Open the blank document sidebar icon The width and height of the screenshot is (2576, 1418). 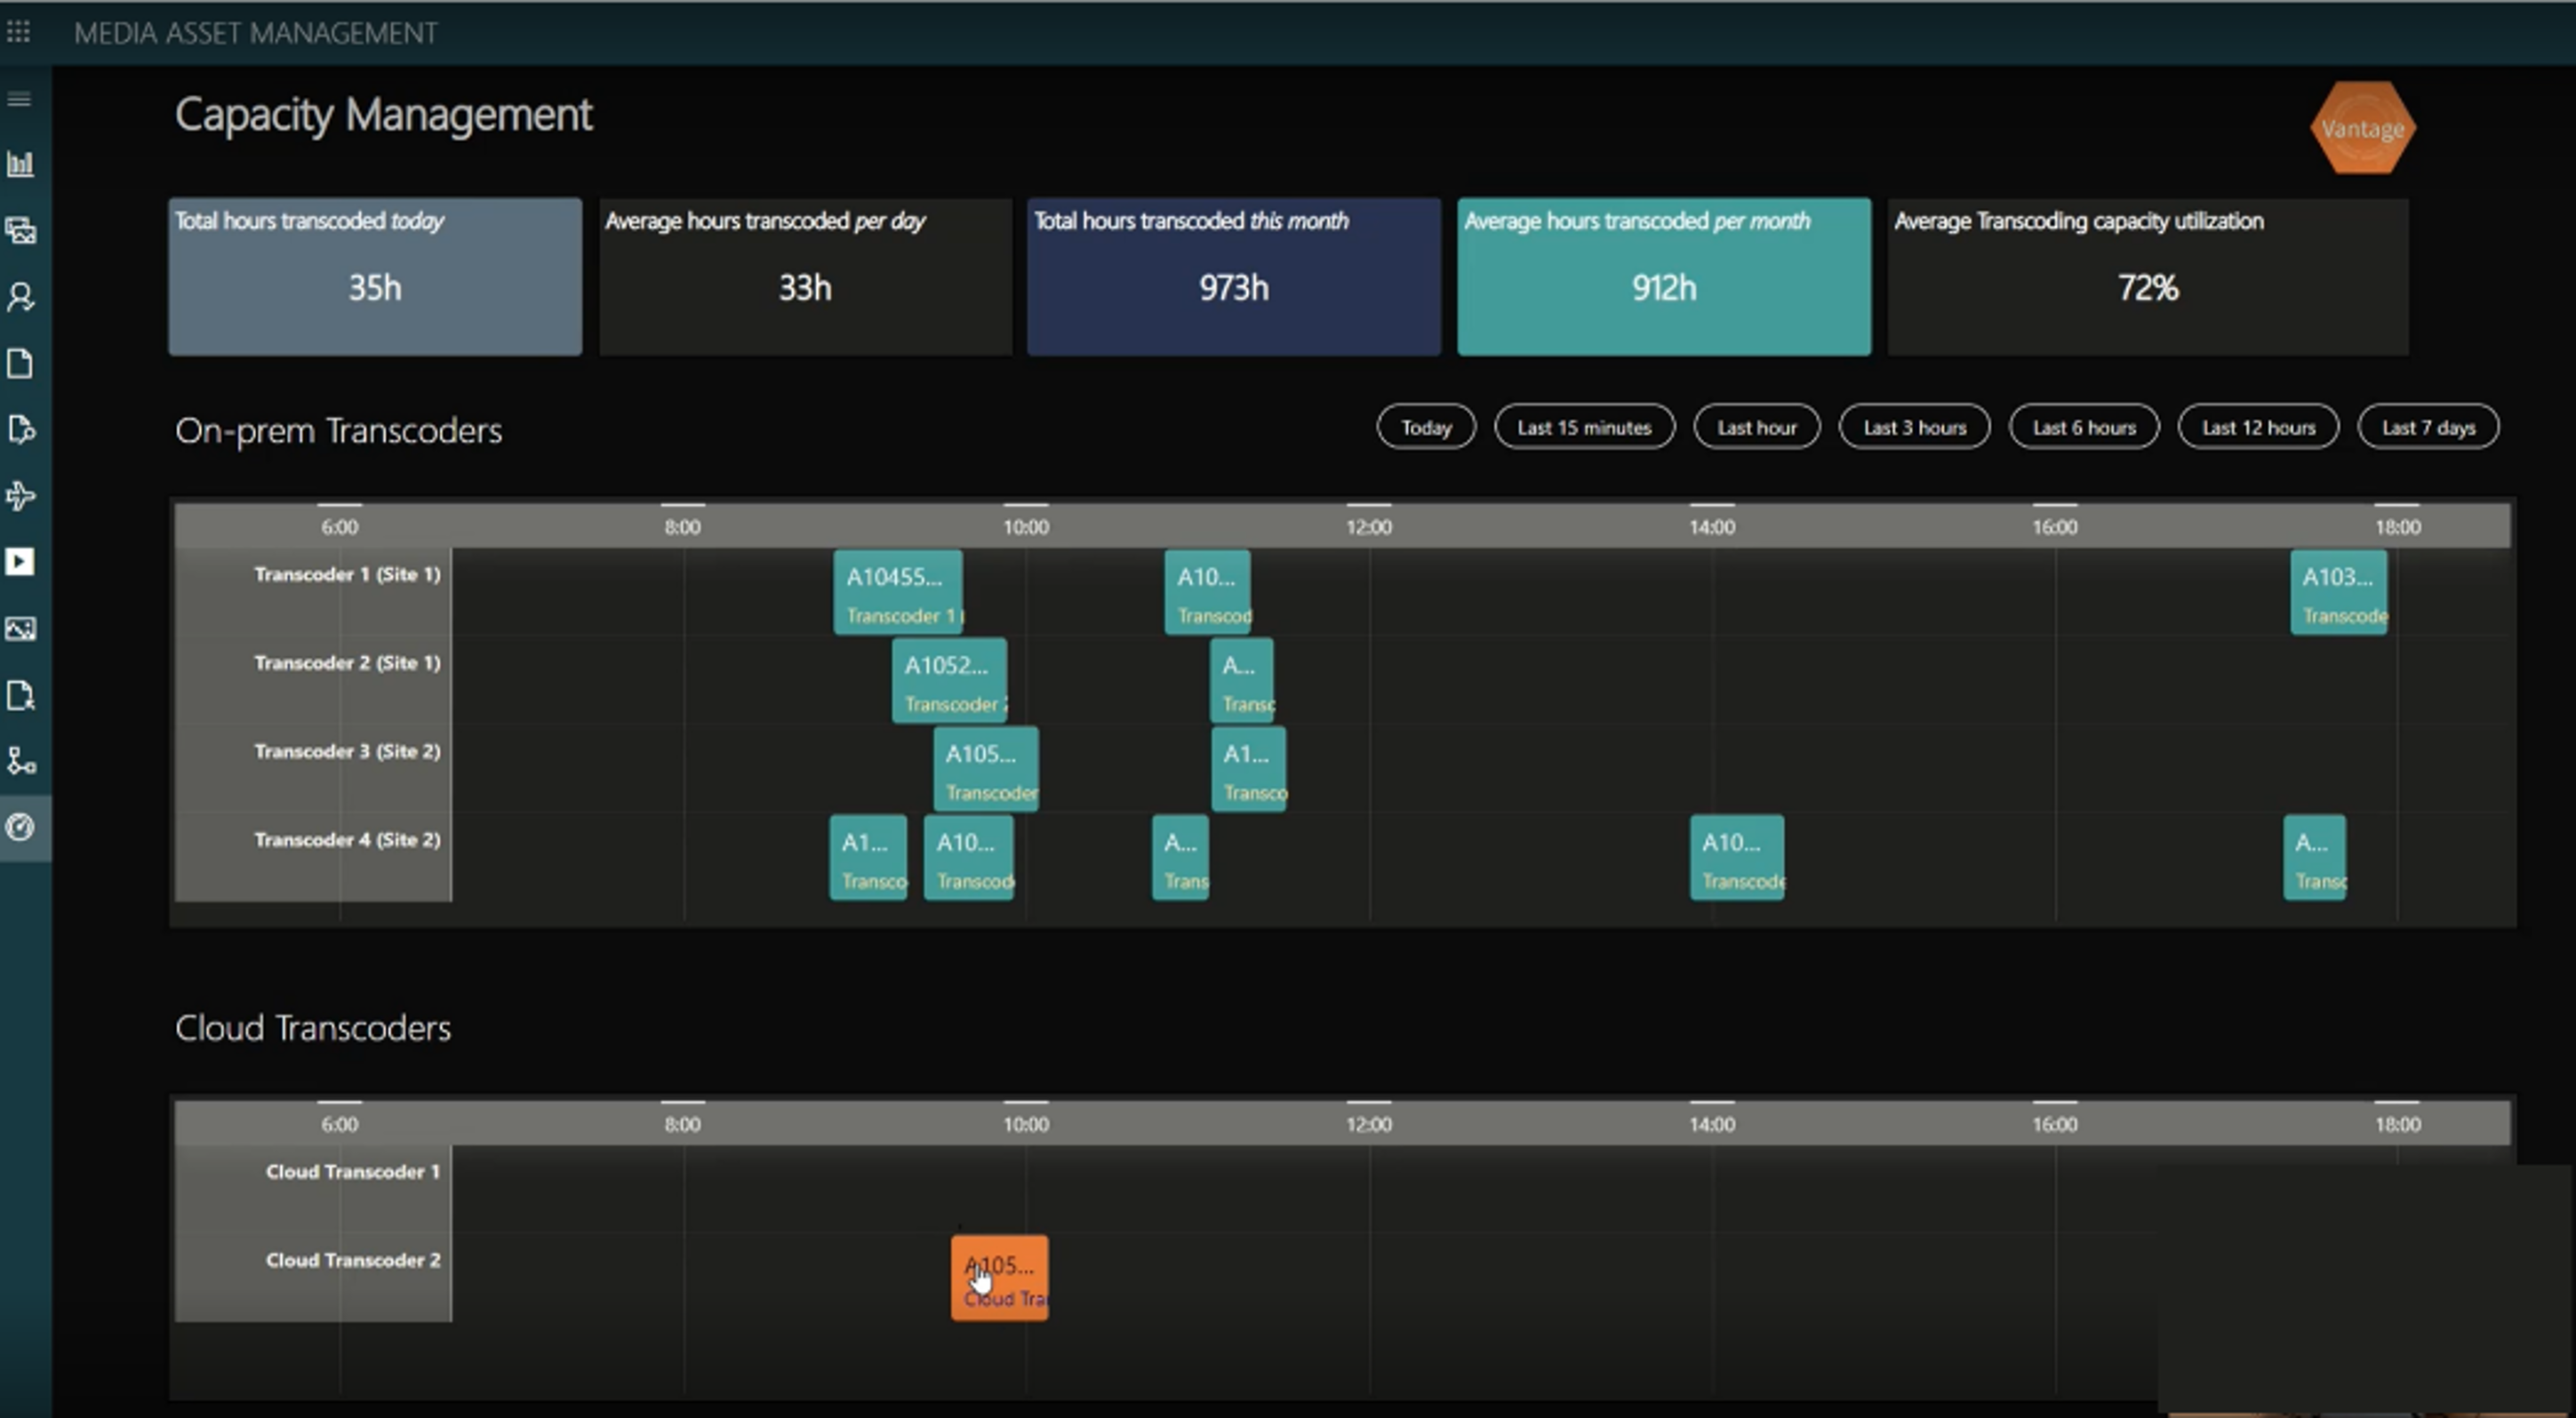20,363
